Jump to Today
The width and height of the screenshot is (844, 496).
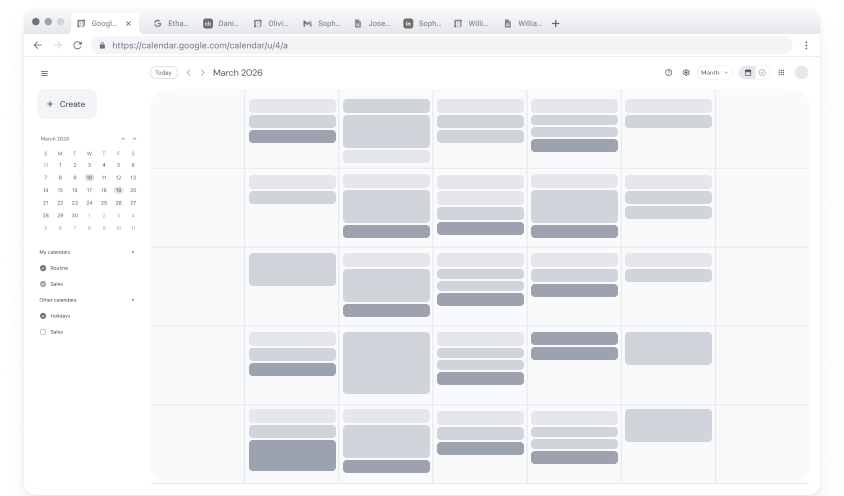[x=164, y=73]
